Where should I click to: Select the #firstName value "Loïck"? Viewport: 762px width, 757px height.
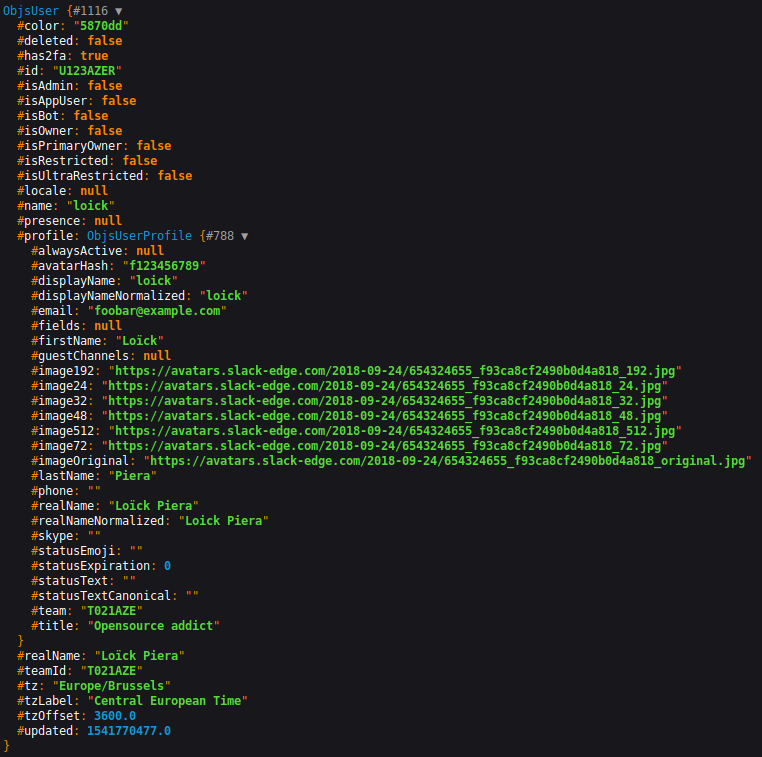[139, 341]
